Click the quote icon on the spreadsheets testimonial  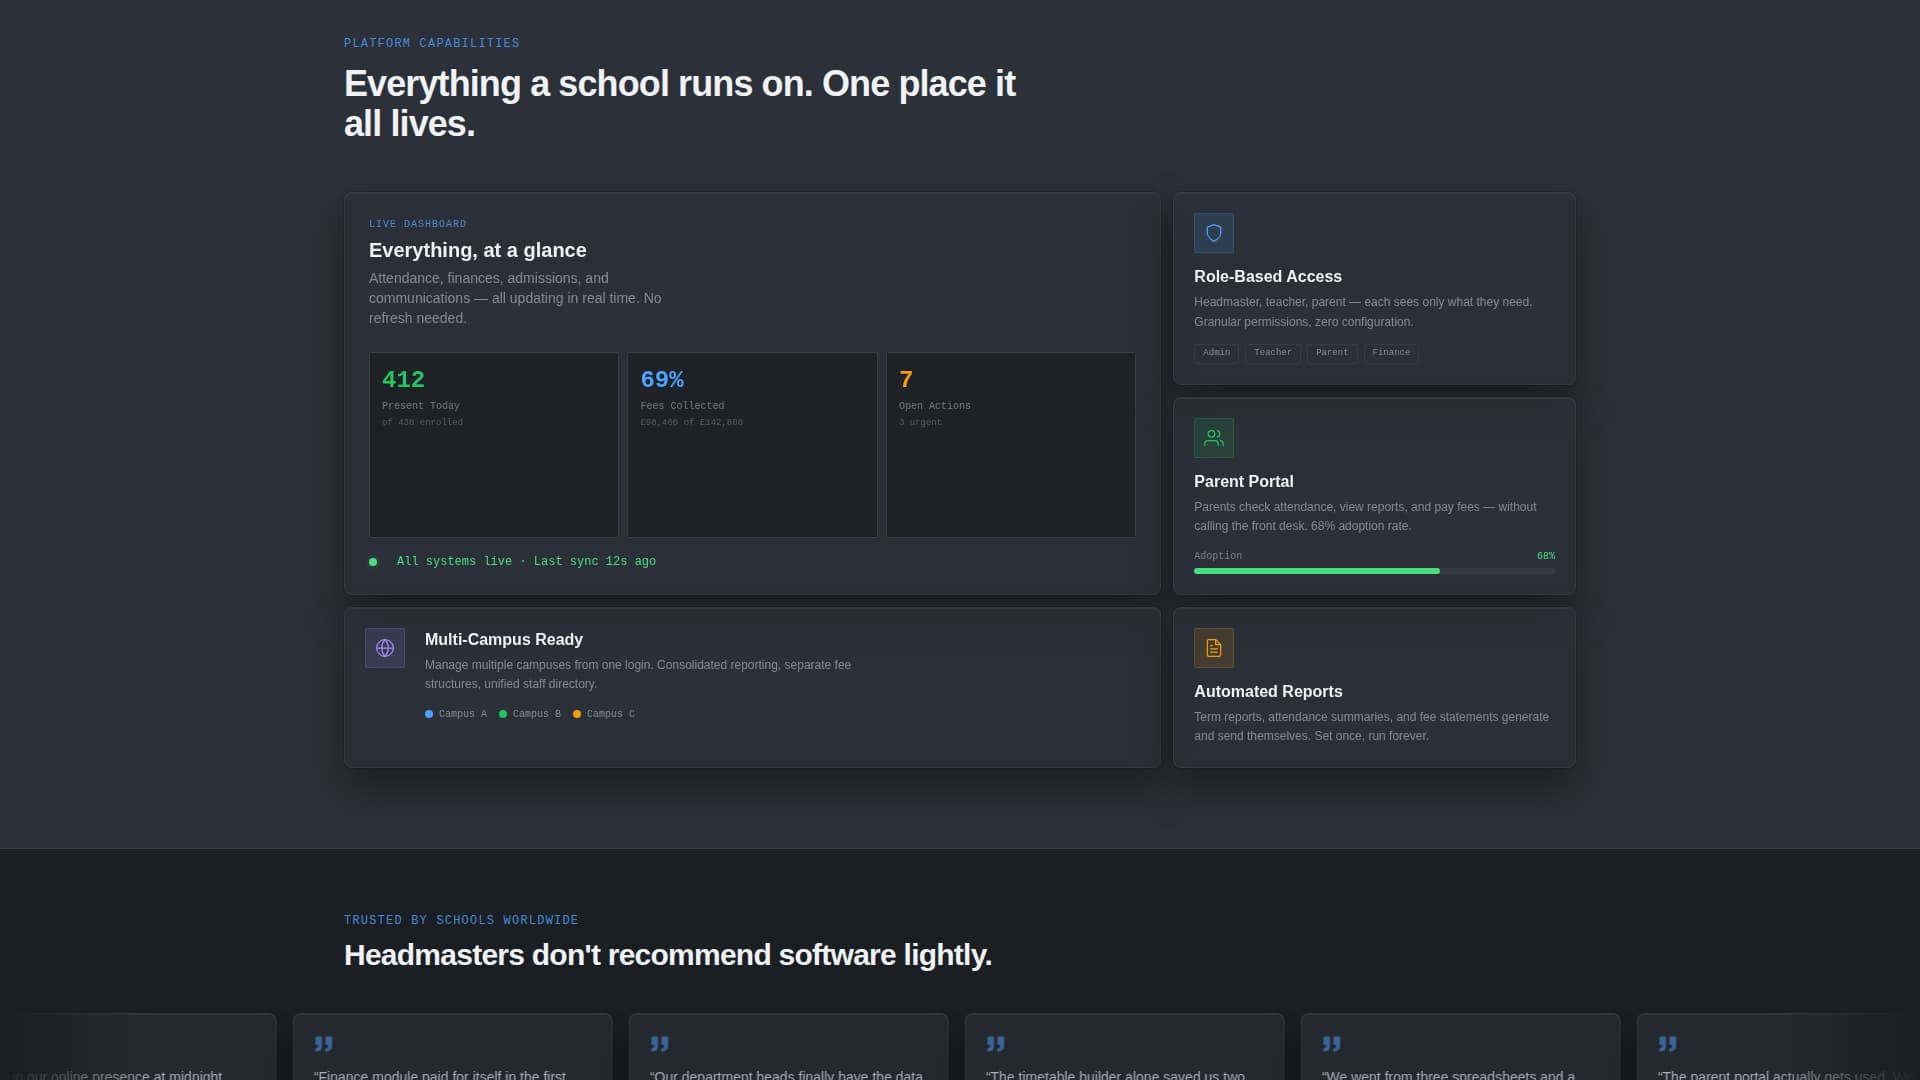coord(1331,1043)
